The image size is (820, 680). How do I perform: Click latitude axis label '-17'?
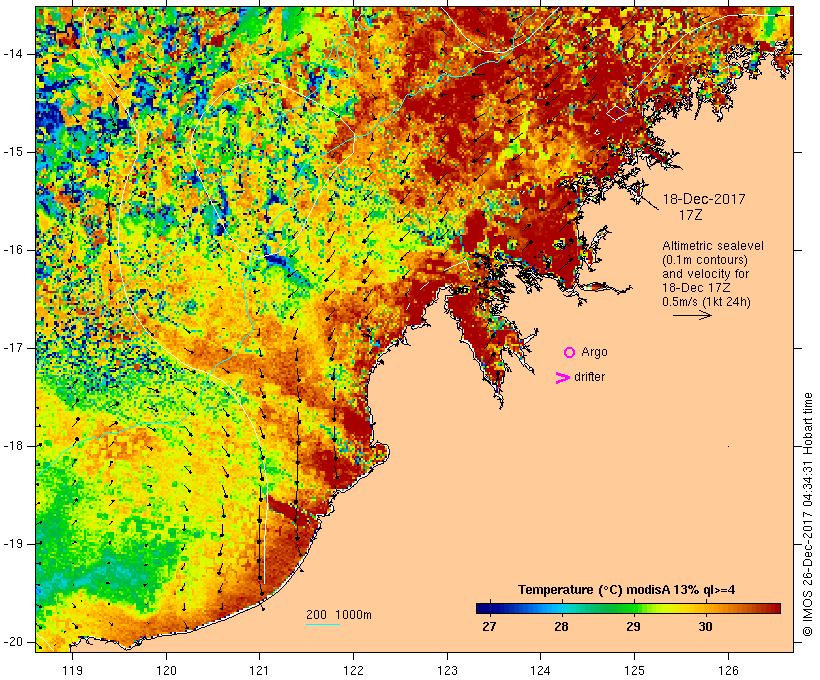pyautogui.click(x=12, y=348)
